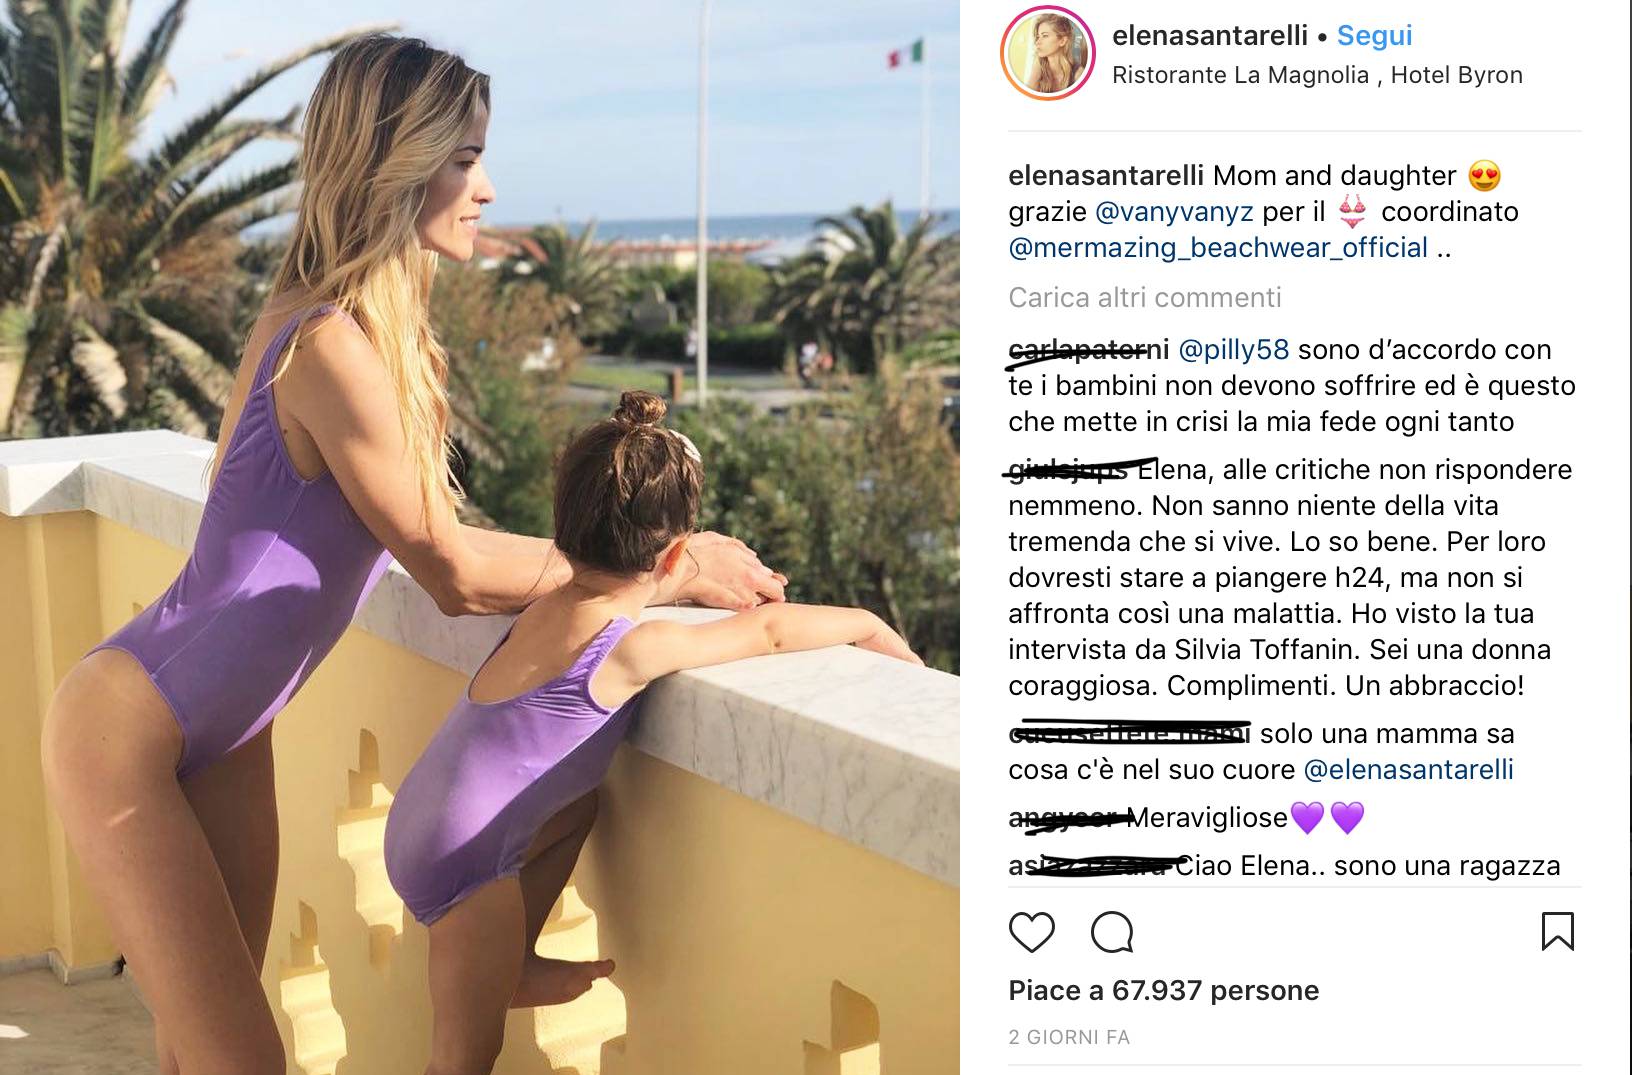This screenshot has height=1075, width=1632.
Task: Open the 2 GIORNI FA timestamp
Action: (1069, 1037)
